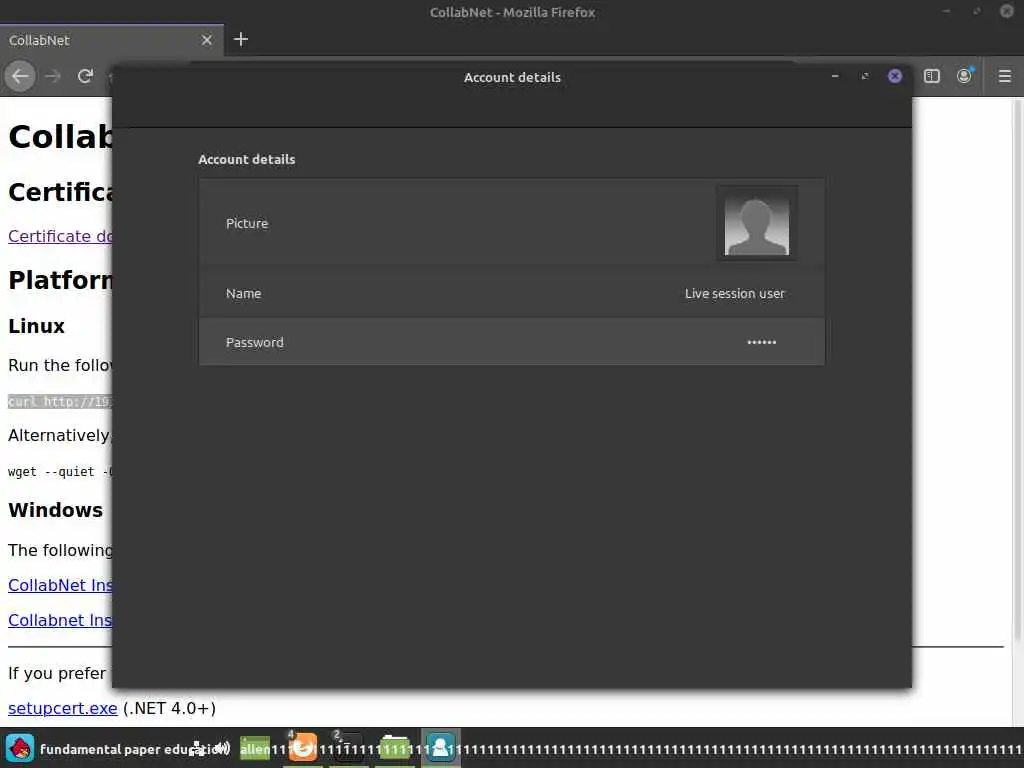Image resolution: width=1024 pixels, height=768 pixels.
Task: Open Certificate download link in Firefox
Action: tap(60, 236)
